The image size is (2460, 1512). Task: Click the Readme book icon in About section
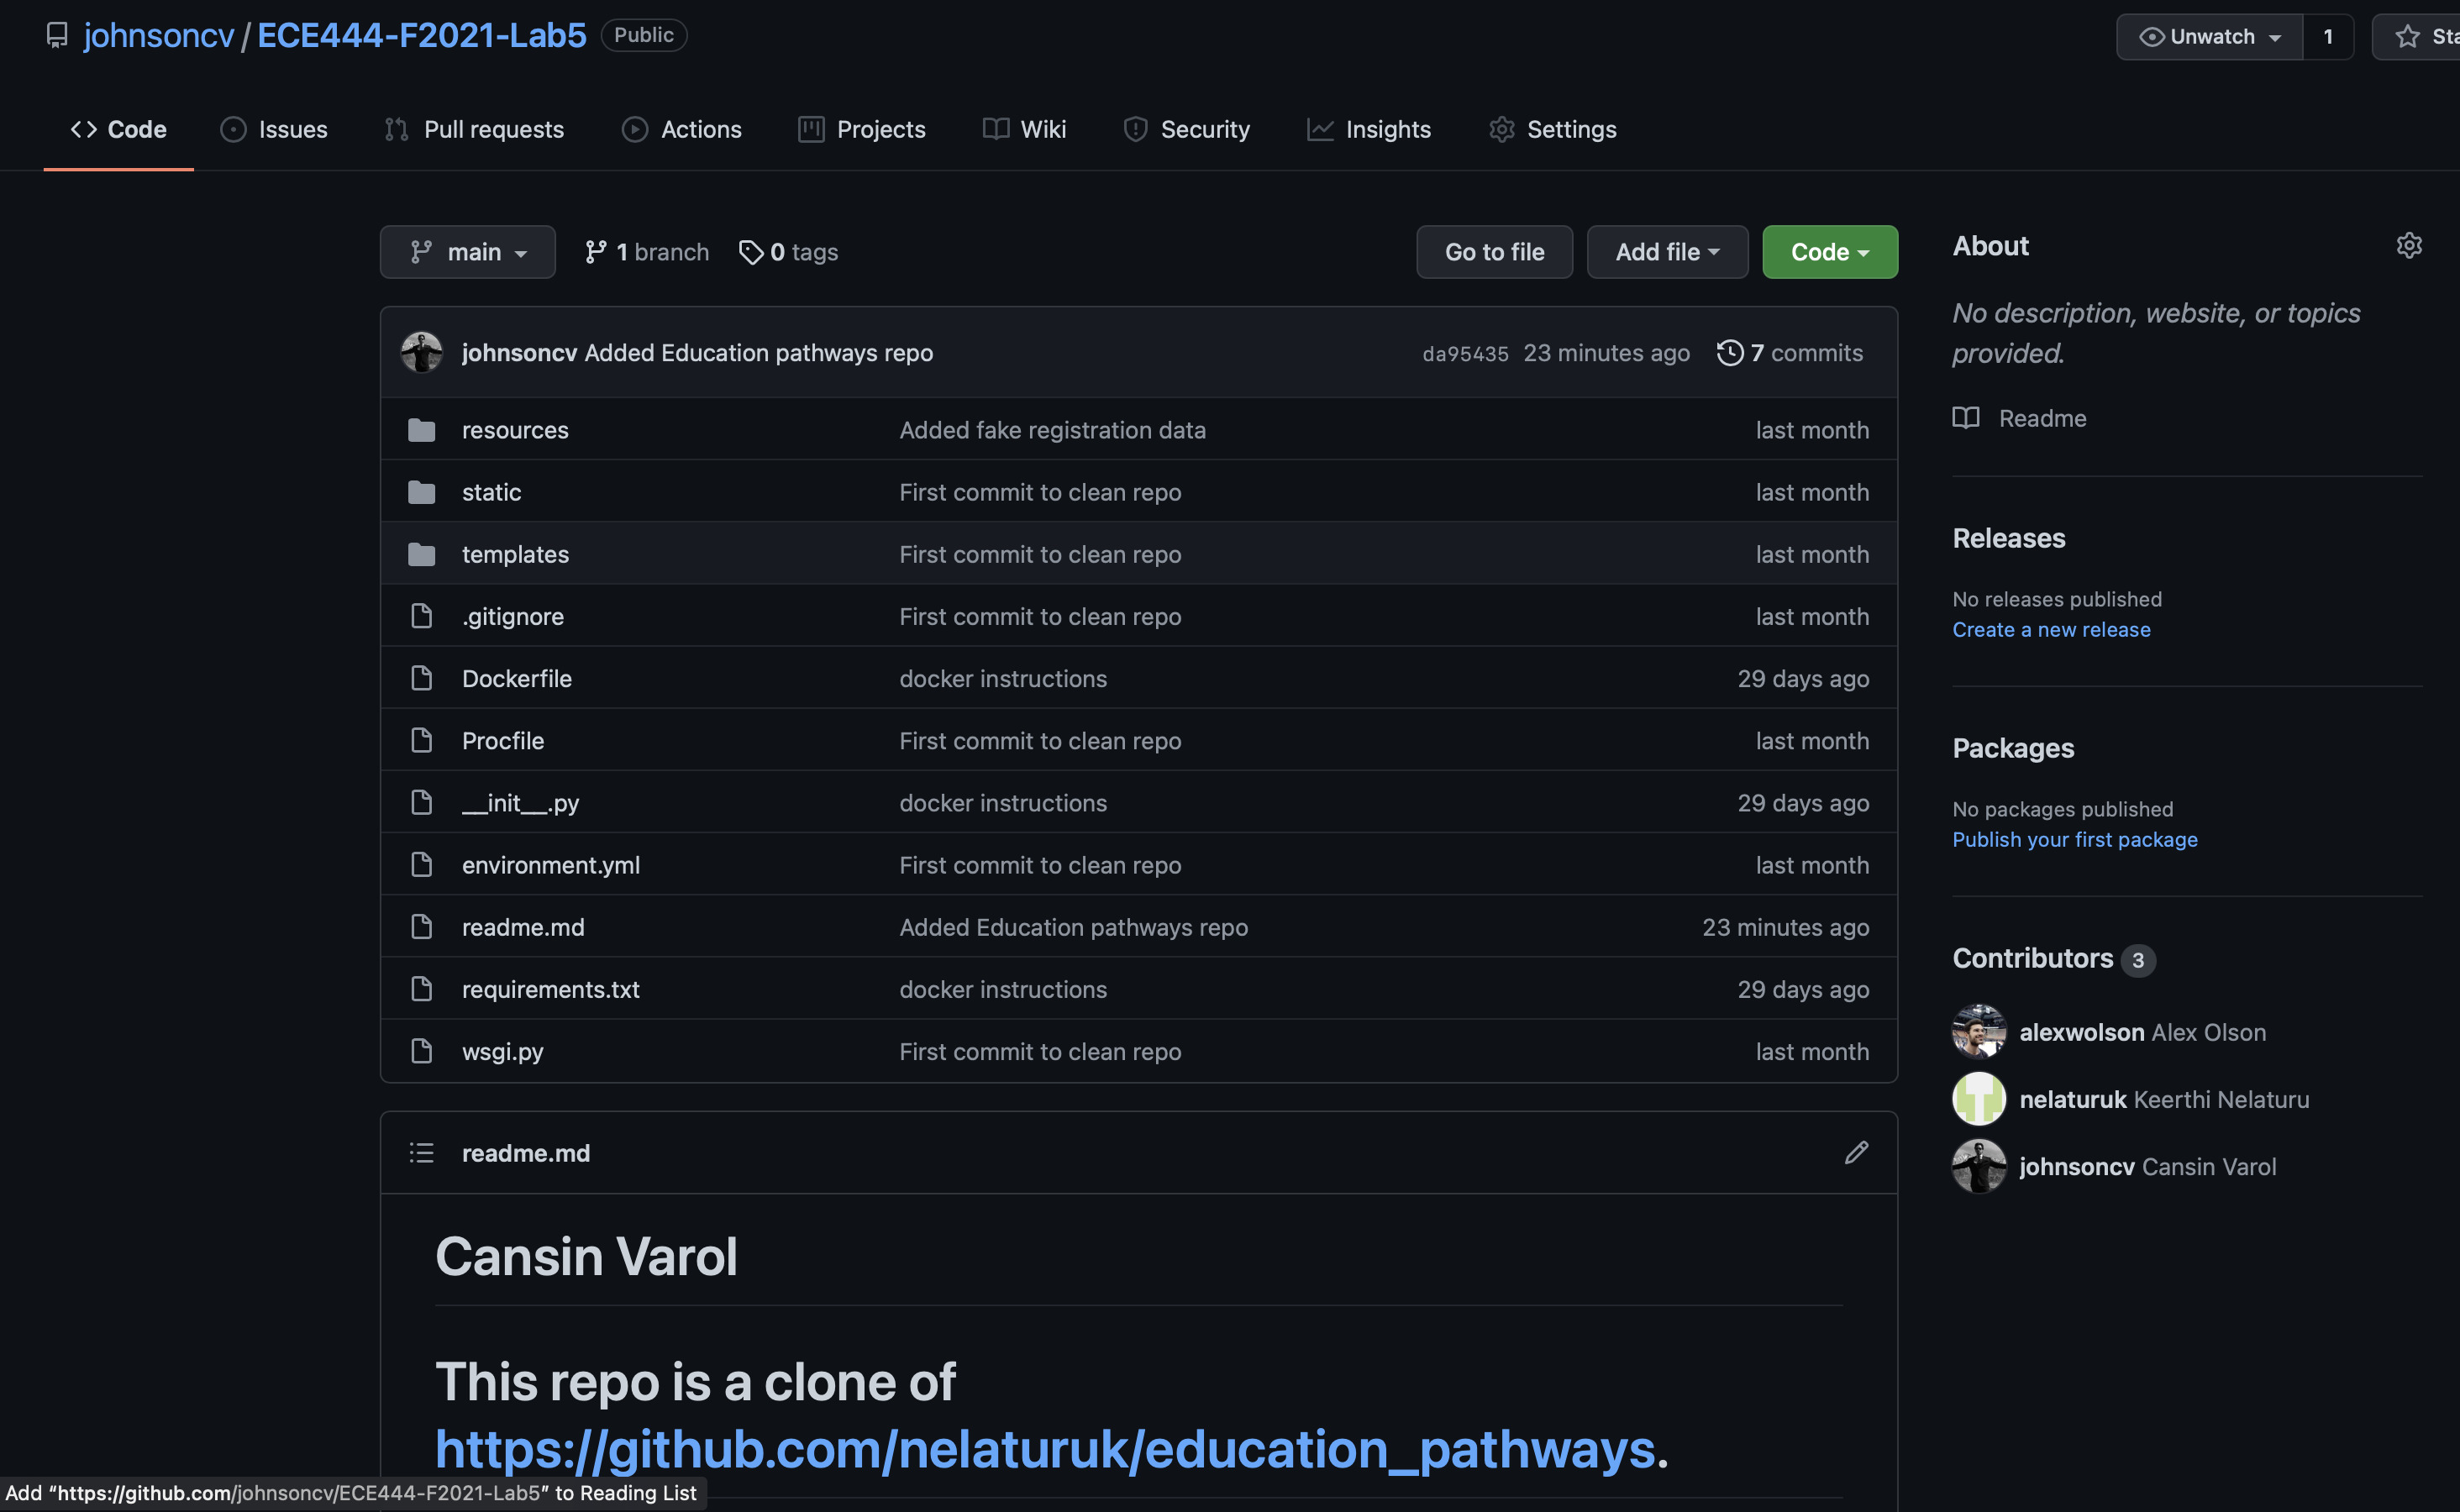[1965, 418]
